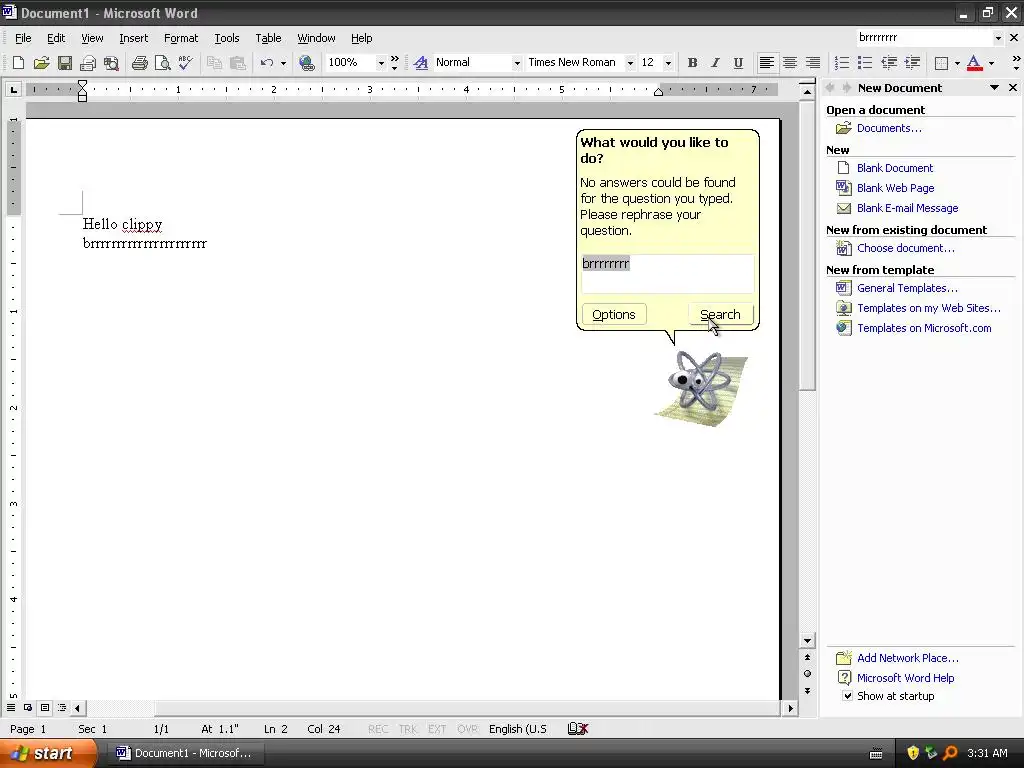
Task: Click the Select Browse Object button
Action: click(807, 674)
